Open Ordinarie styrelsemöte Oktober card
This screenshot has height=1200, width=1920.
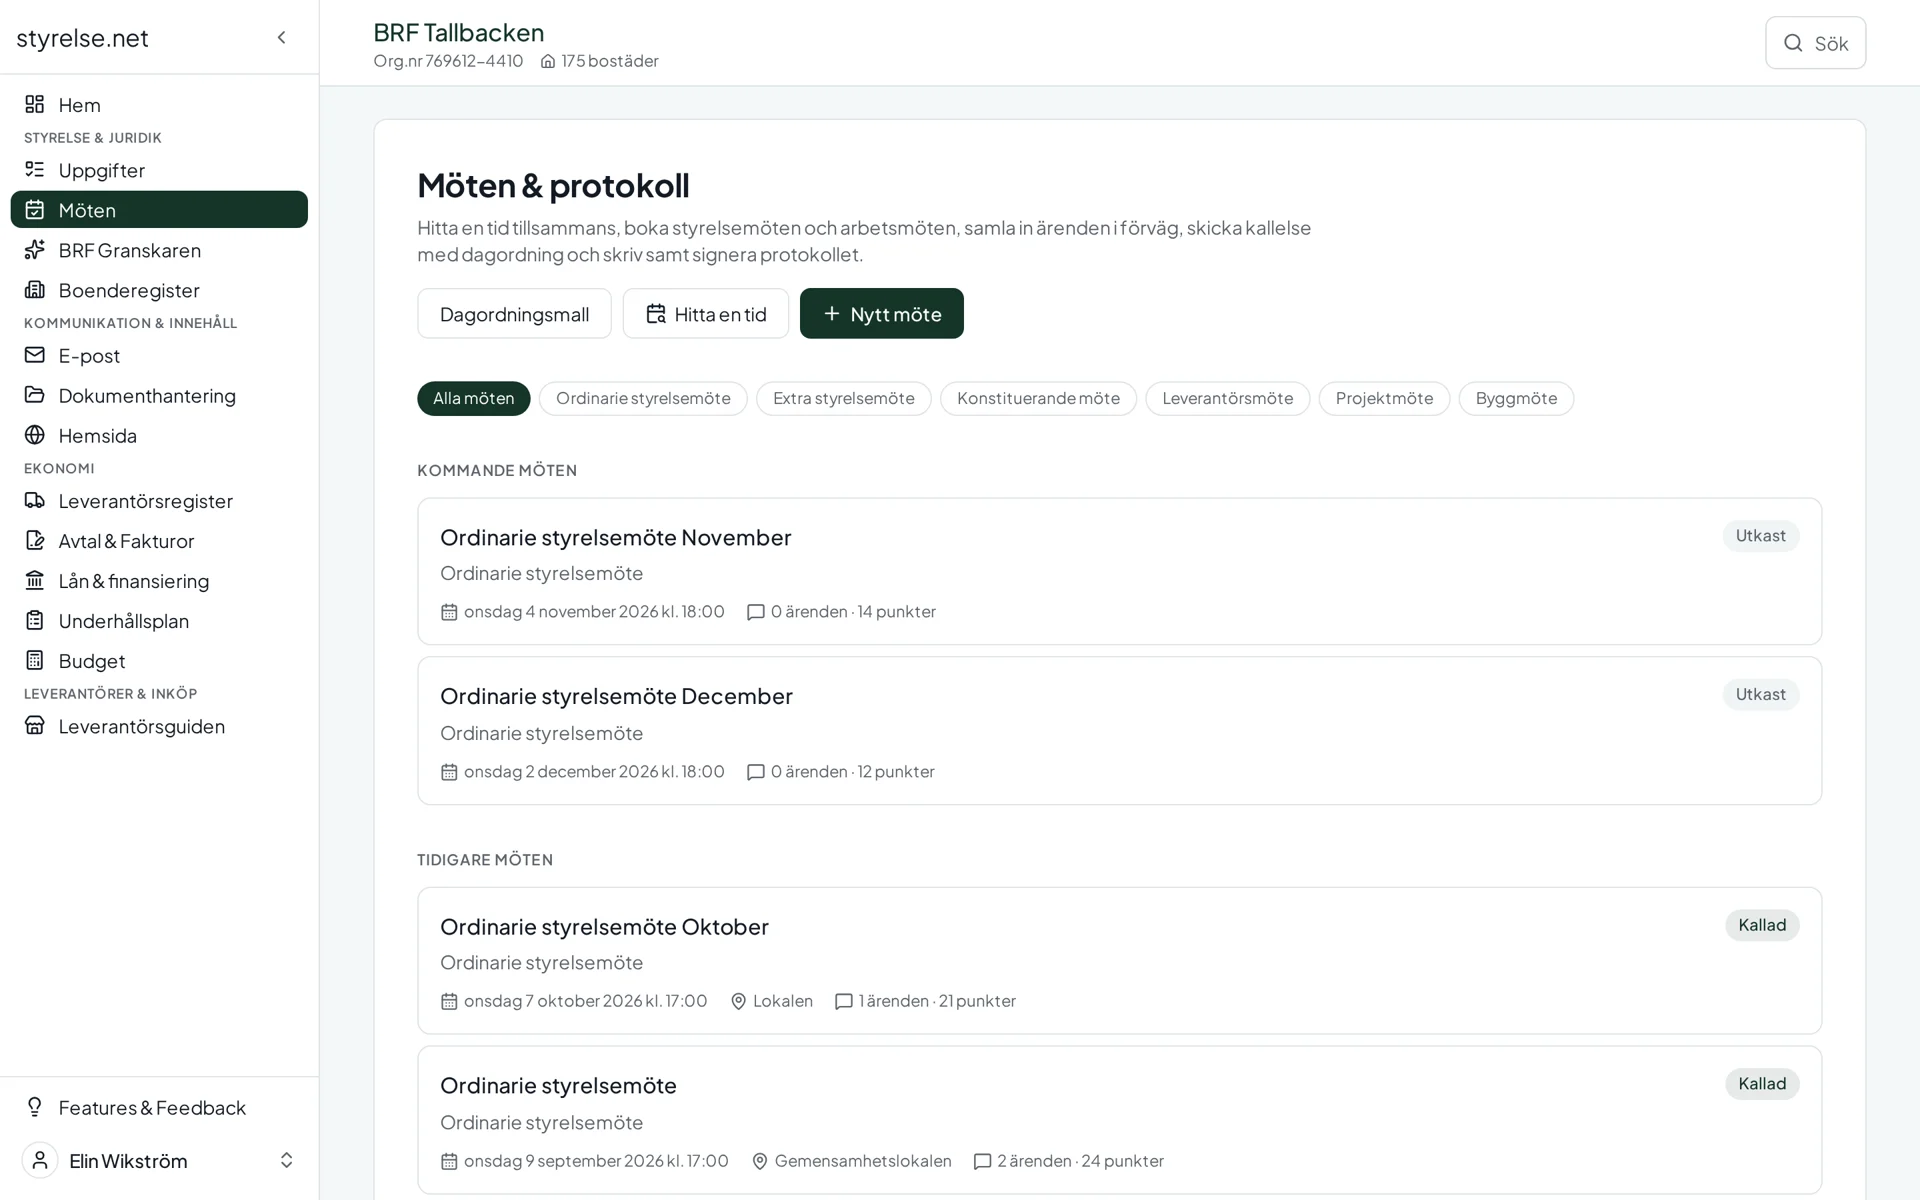pos(1119,960)
